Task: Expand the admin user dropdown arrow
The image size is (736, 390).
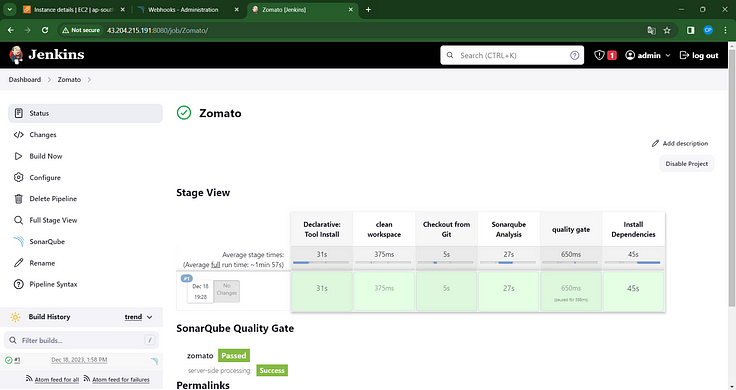Action: (668, 55)
